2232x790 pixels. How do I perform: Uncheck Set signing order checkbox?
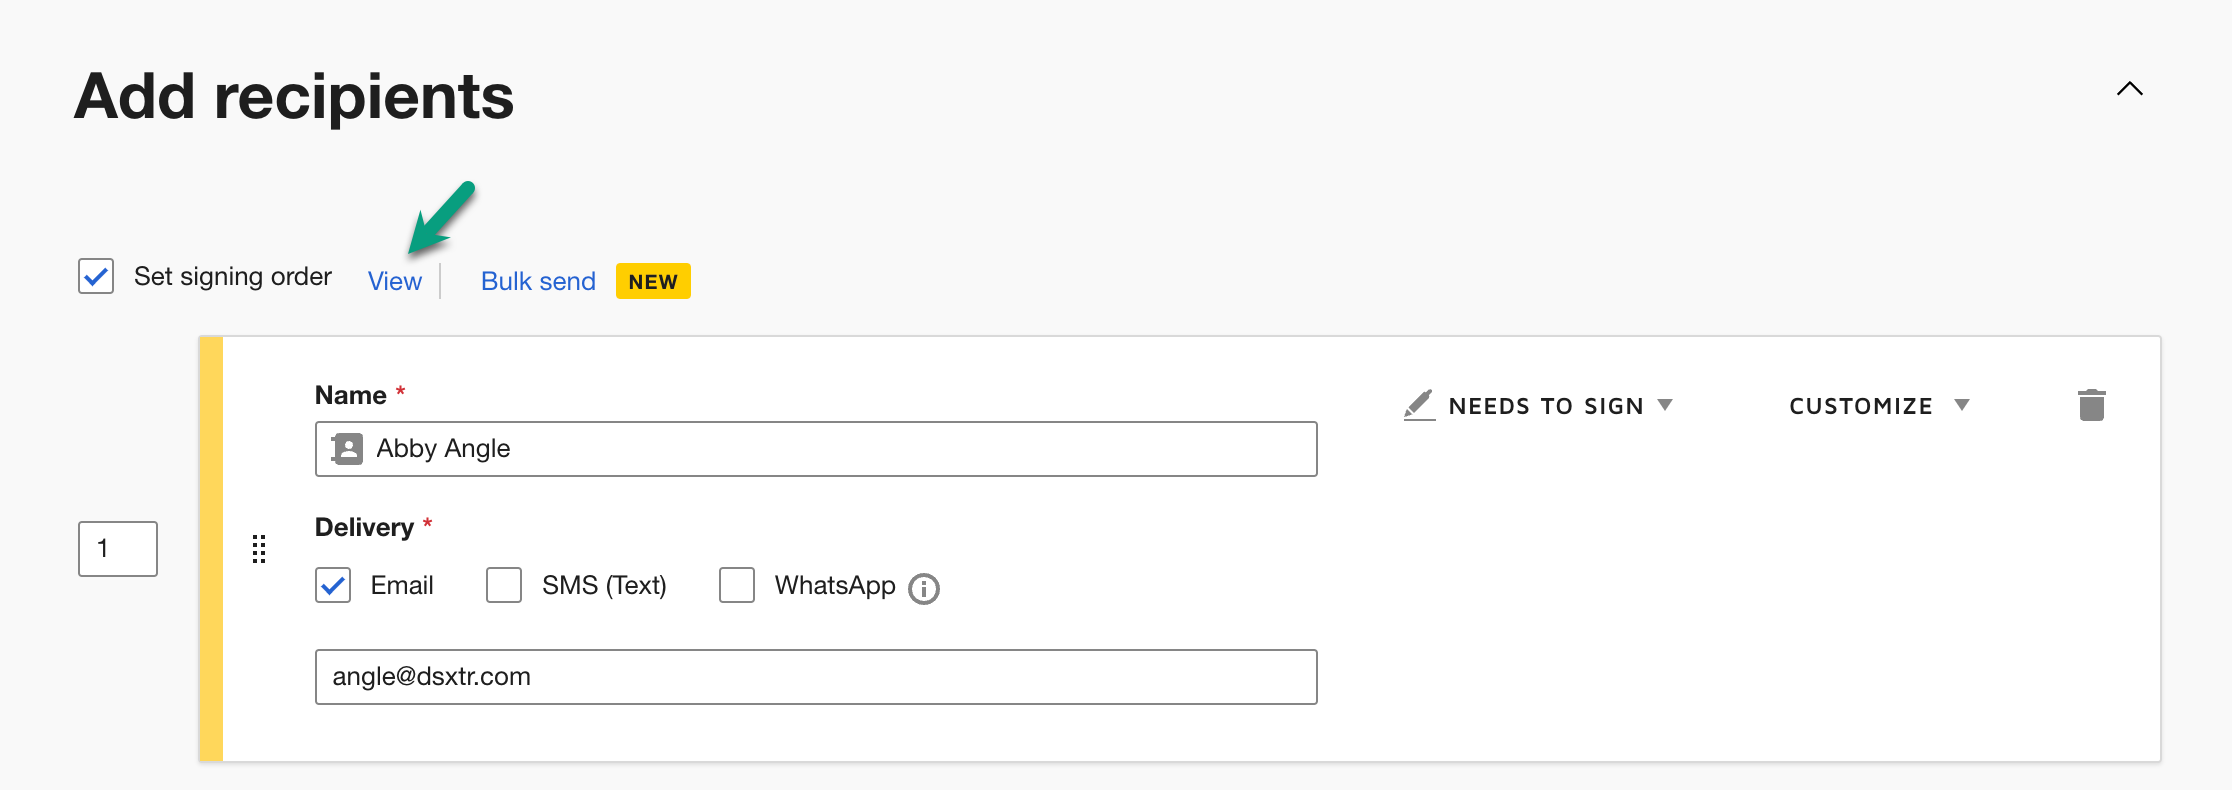(x=96, y=276)
